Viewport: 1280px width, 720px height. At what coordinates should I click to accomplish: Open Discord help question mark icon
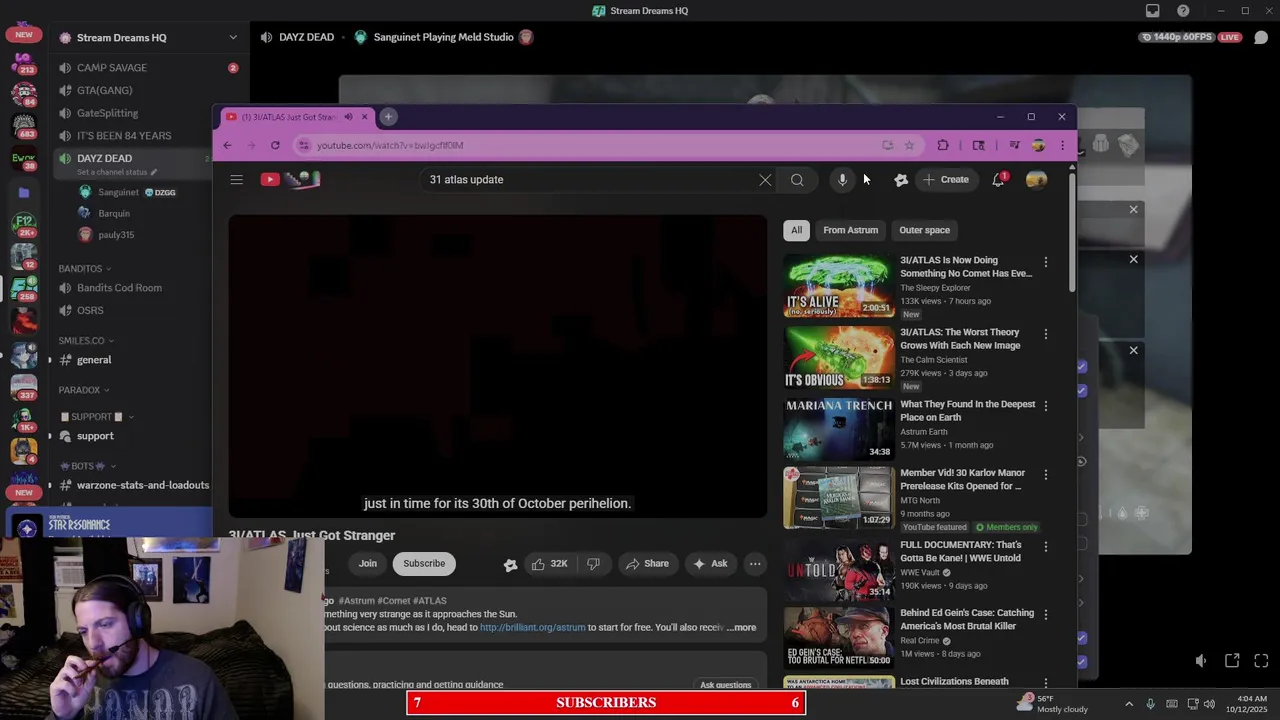click(x=1184, y=11)
